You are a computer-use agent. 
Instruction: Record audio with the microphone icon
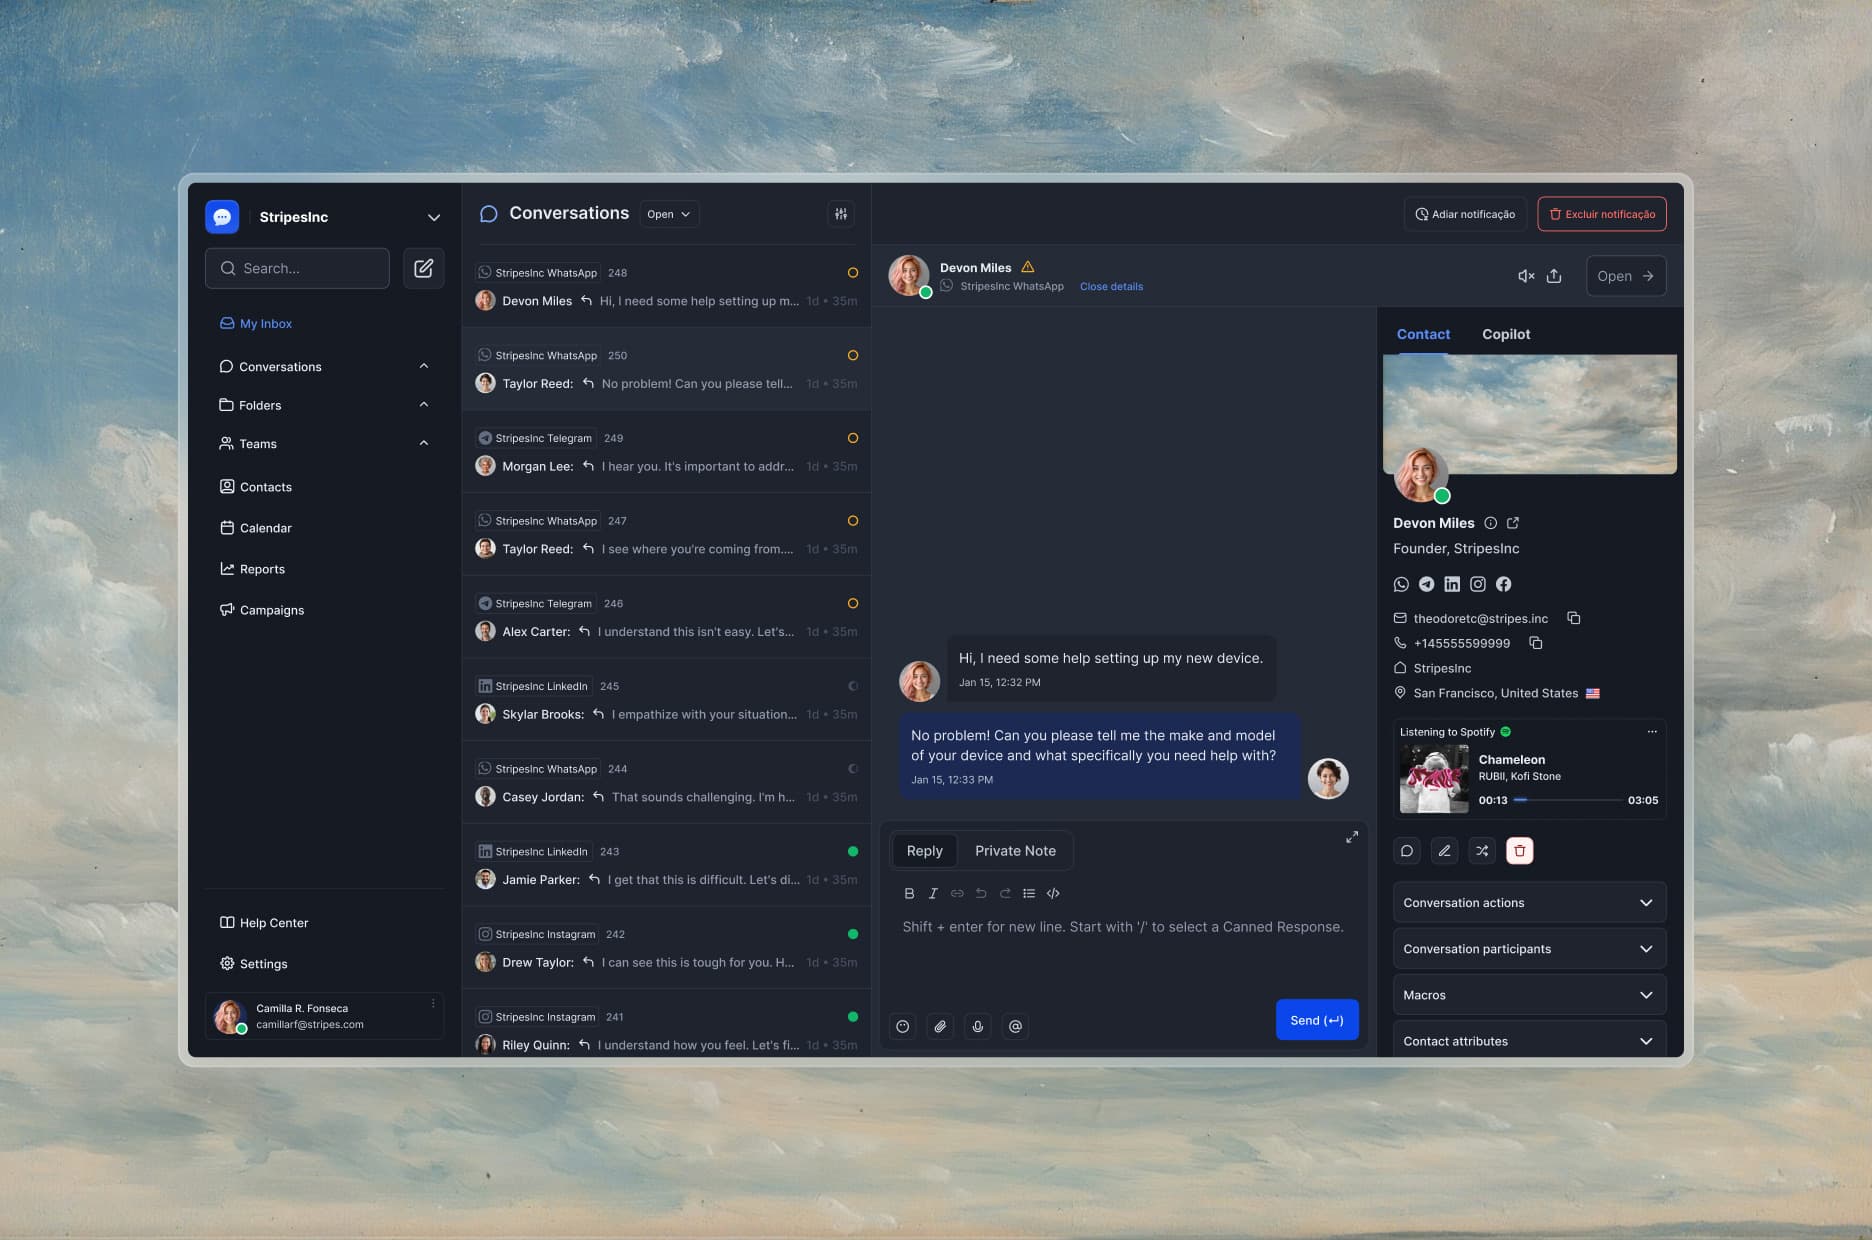coord(978,1026)
